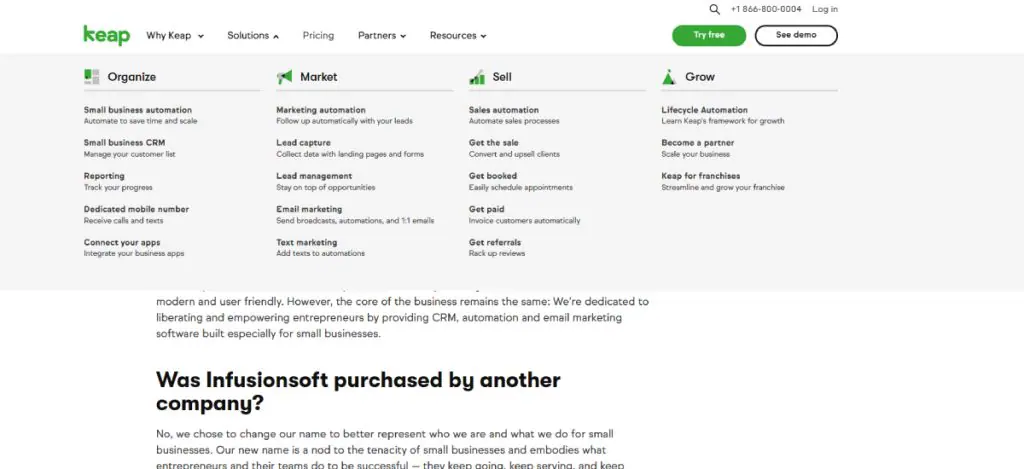The height and width of the screenshot is (469, 1024).
Task: Open the Log in link
Action: pos(825,9)
